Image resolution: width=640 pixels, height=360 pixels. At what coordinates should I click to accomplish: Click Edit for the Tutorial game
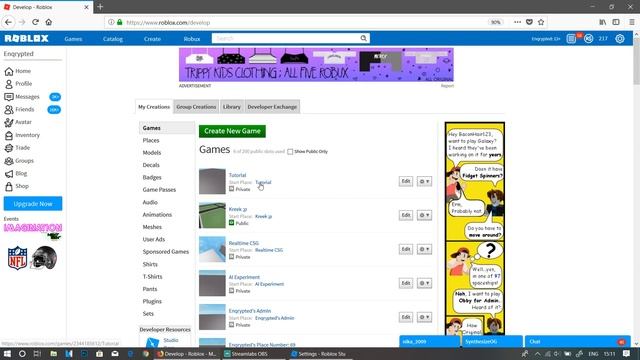pos(406,181)
